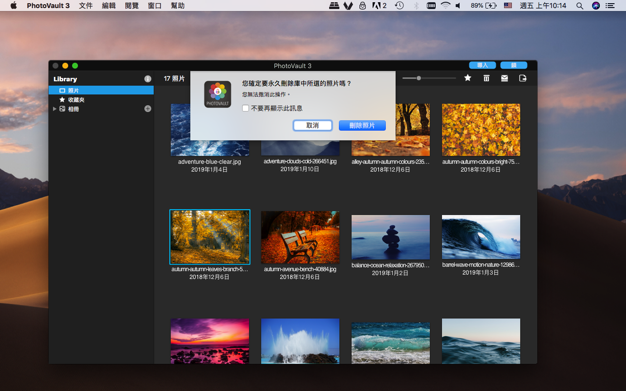
Task: Select 收藏夾 in Library sidebar
Action: tap(101, 99)
